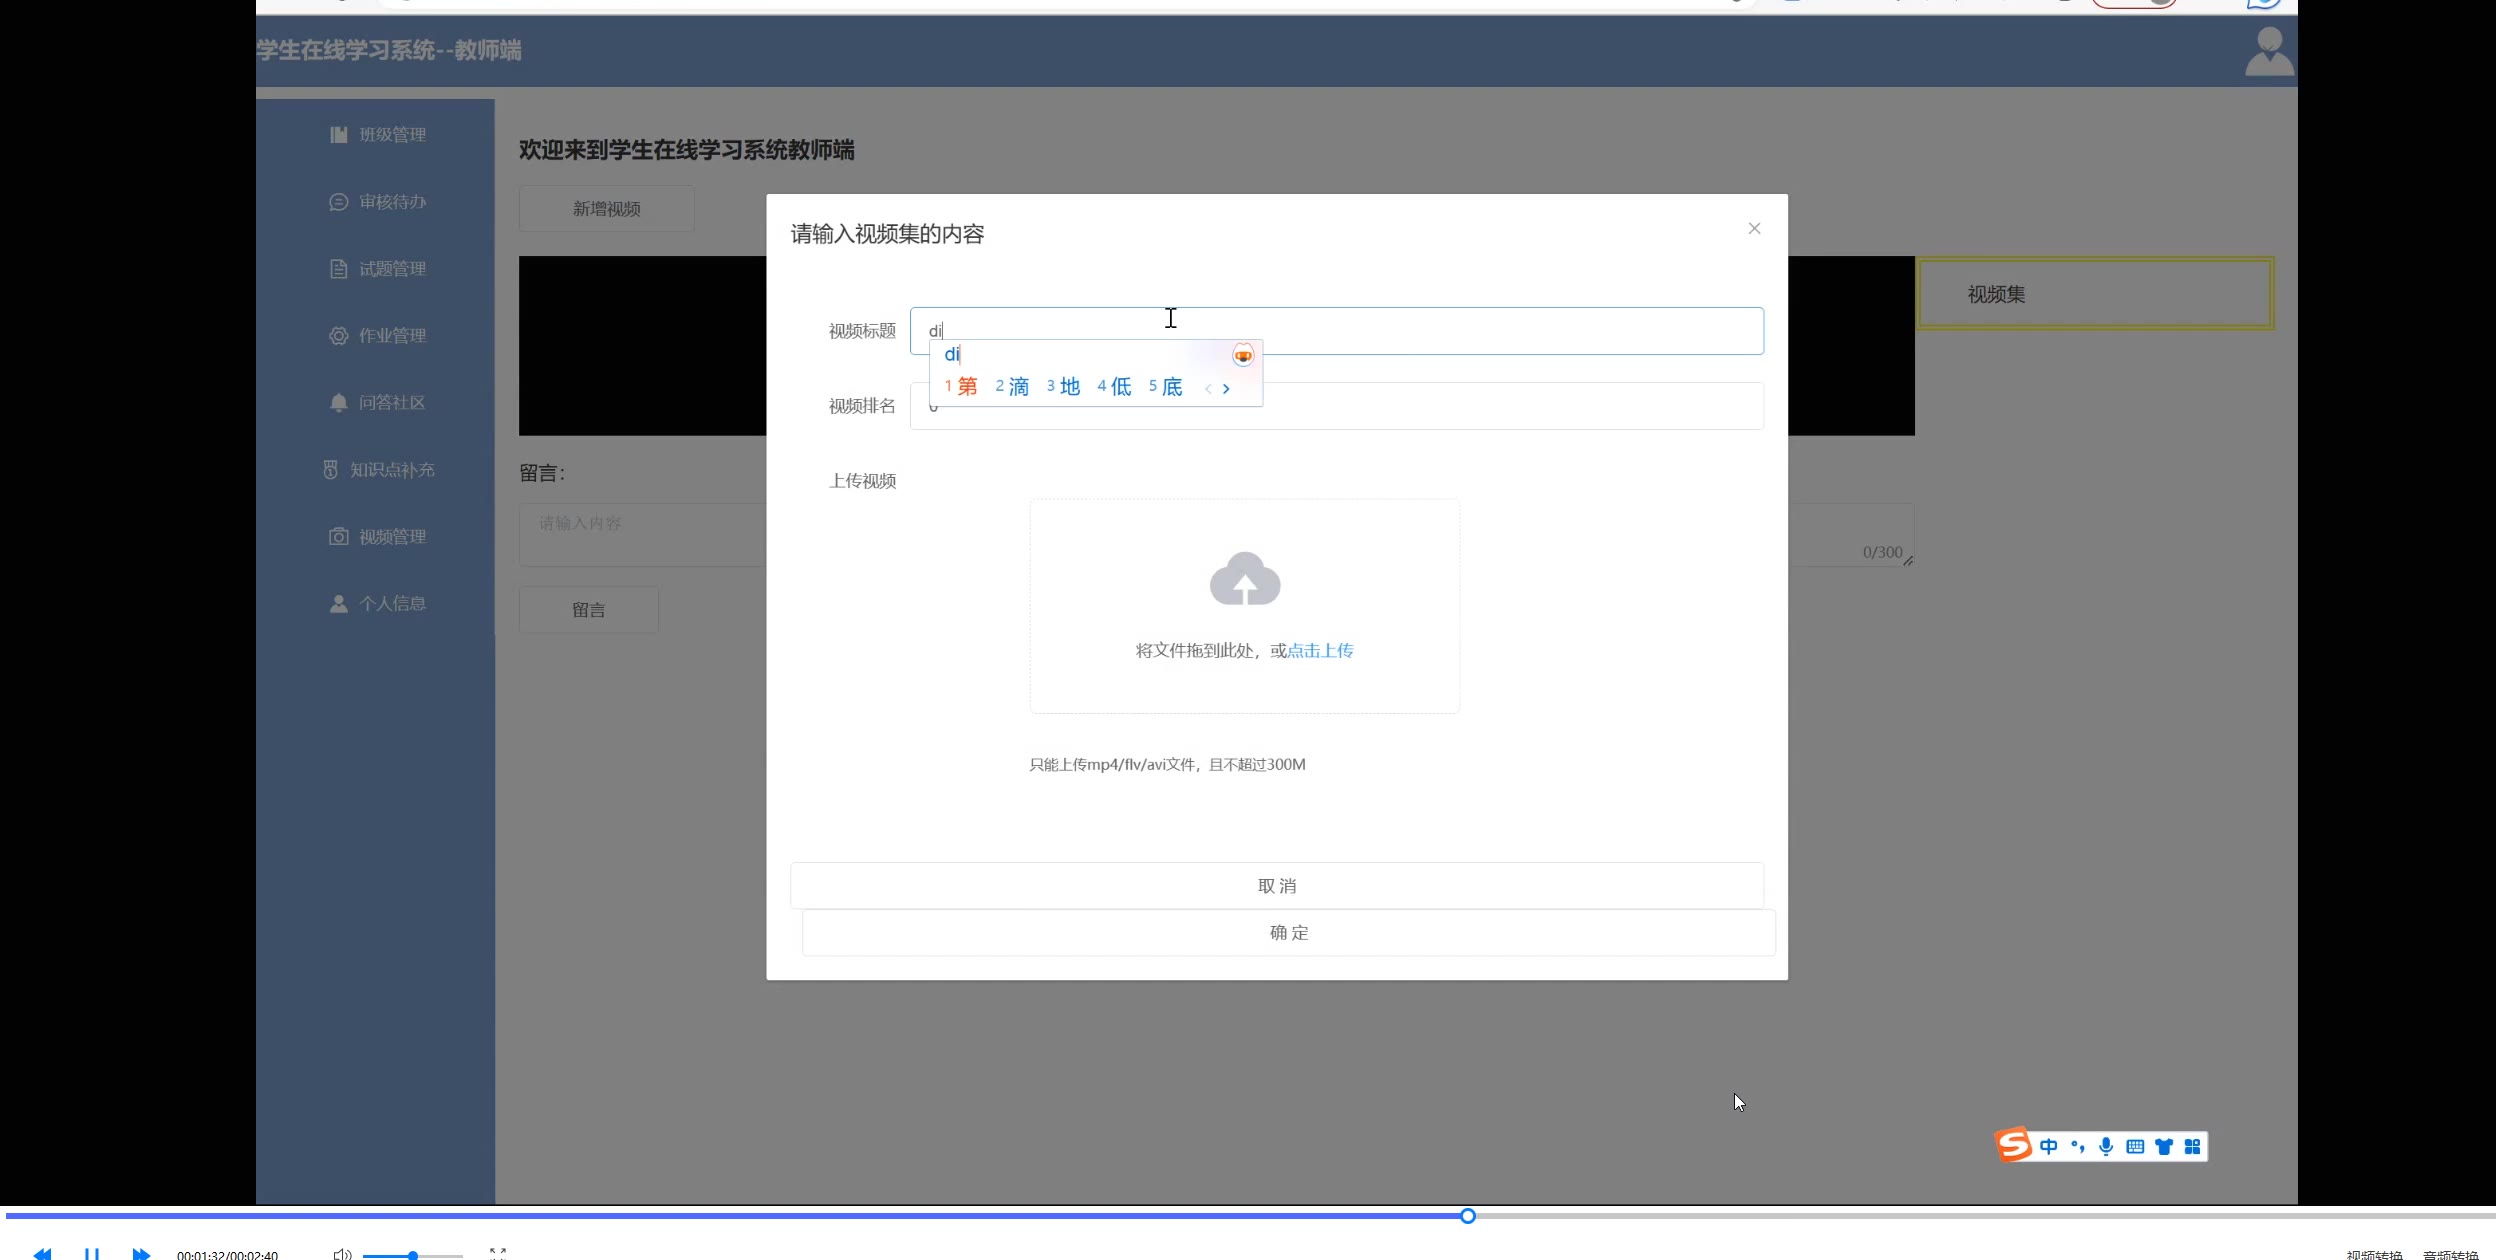Click the 确定 confirm button
The image size is (2496, 1260).
1288,933
